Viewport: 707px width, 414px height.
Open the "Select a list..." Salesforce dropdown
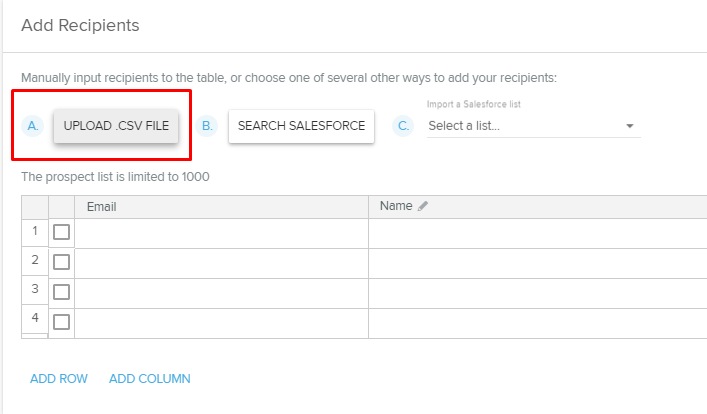pos(532,126)
